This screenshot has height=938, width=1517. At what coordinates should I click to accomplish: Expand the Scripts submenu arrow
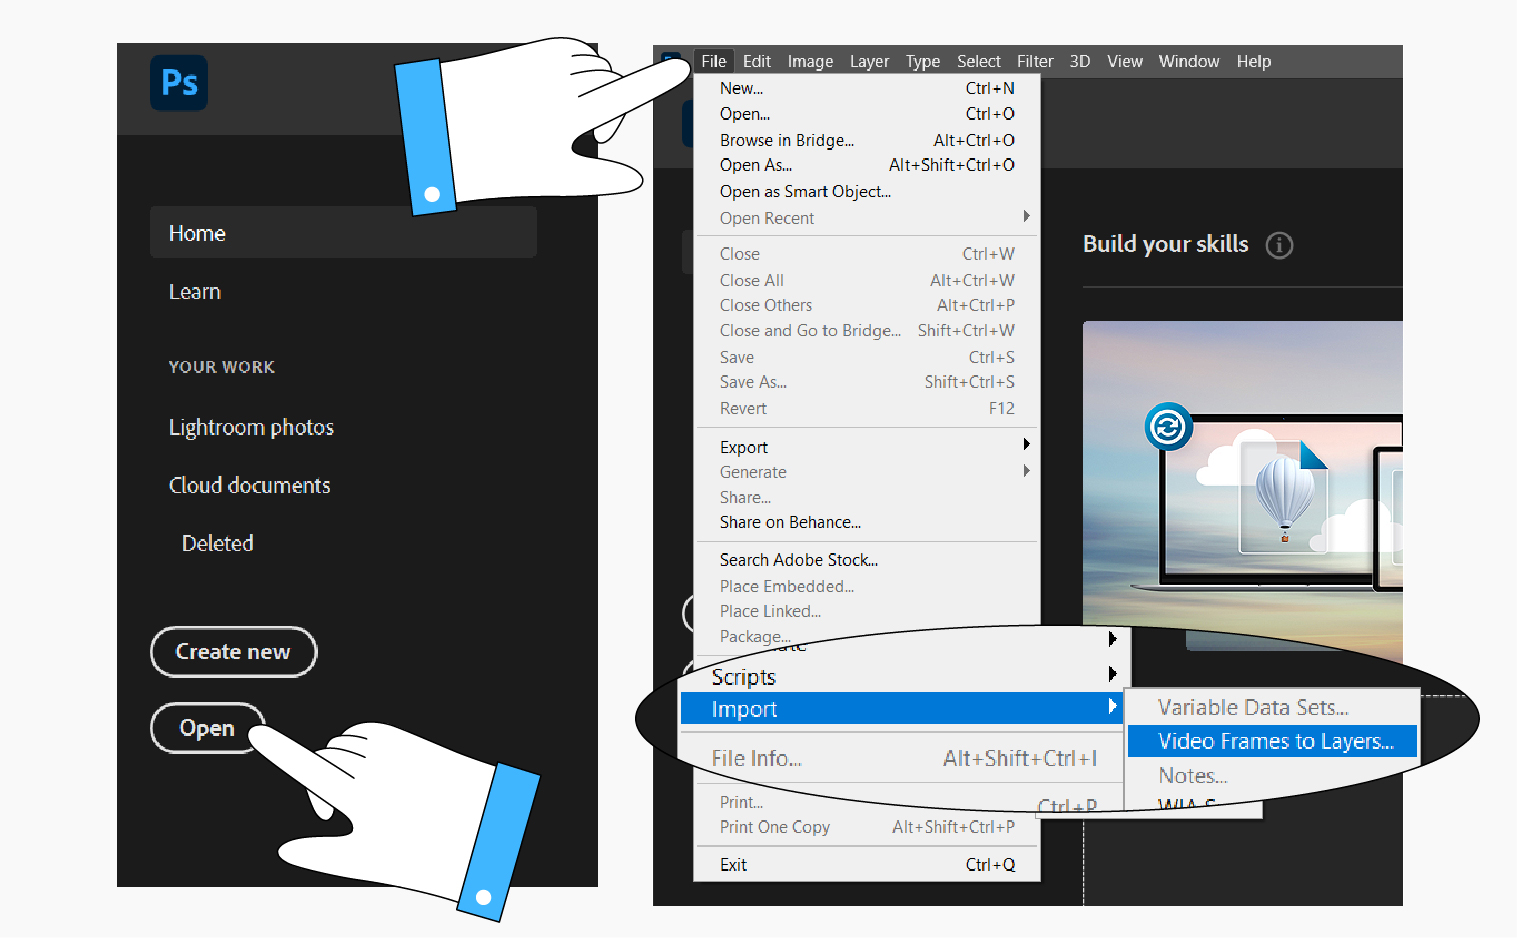click(1112, 674)
